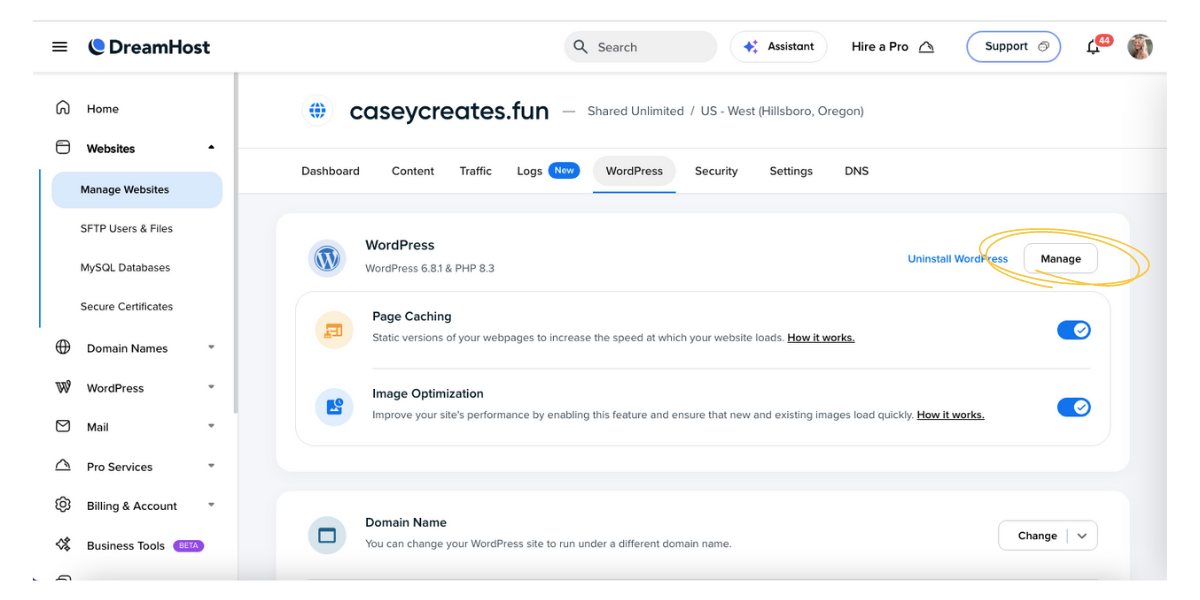Go to Home in the sidebar
The width and height of the screenshot is (1200, 600).
pyautogui.click(x=103, y=109)
